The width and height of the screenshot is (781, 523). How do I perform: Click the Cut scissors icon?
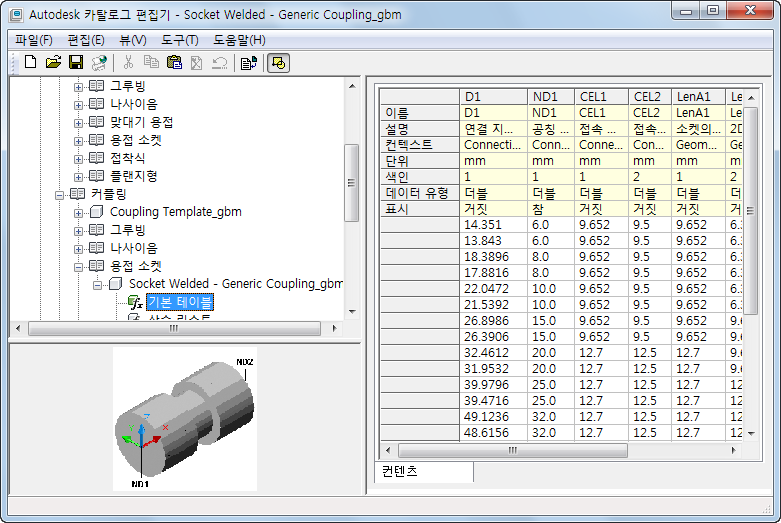129,62
